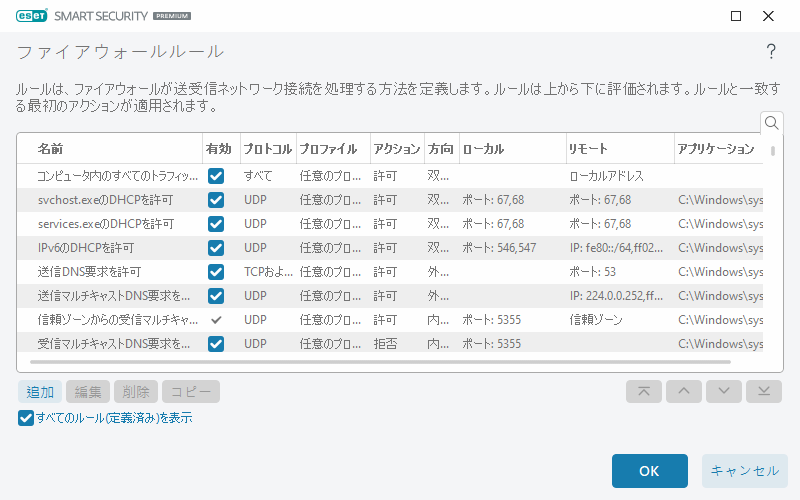Viewport: 800px width, 500px height.
Task: Click the 信頼ゾーン remote cell
Action: 596,320
